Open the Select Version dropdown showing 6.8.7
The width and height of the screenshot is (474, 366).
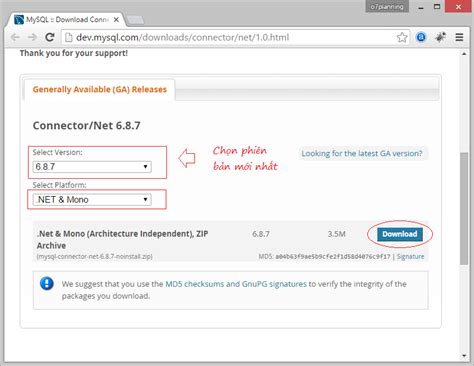pos(92,167)
